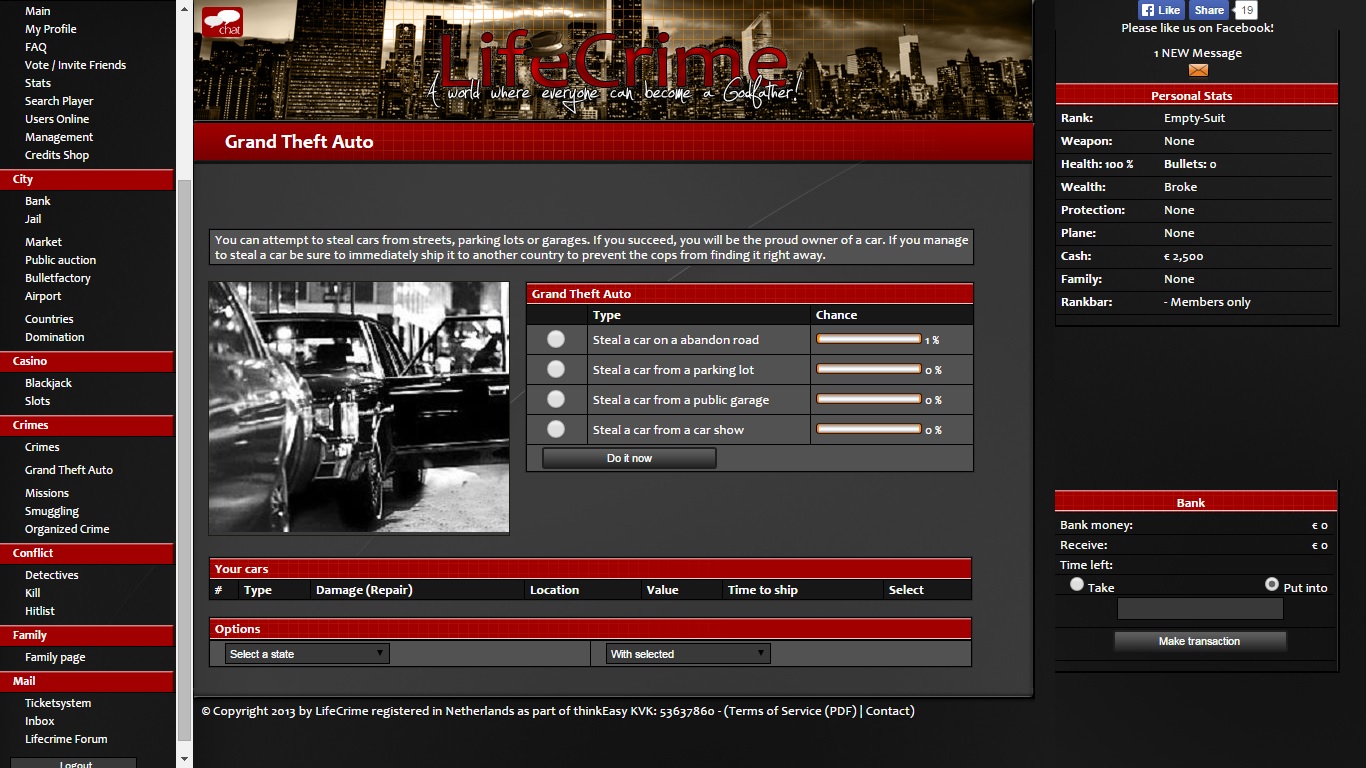Viewport: 1366px width, 768px height.
Task: Go to Vote / Invite Friends
Action: [76, 65]
